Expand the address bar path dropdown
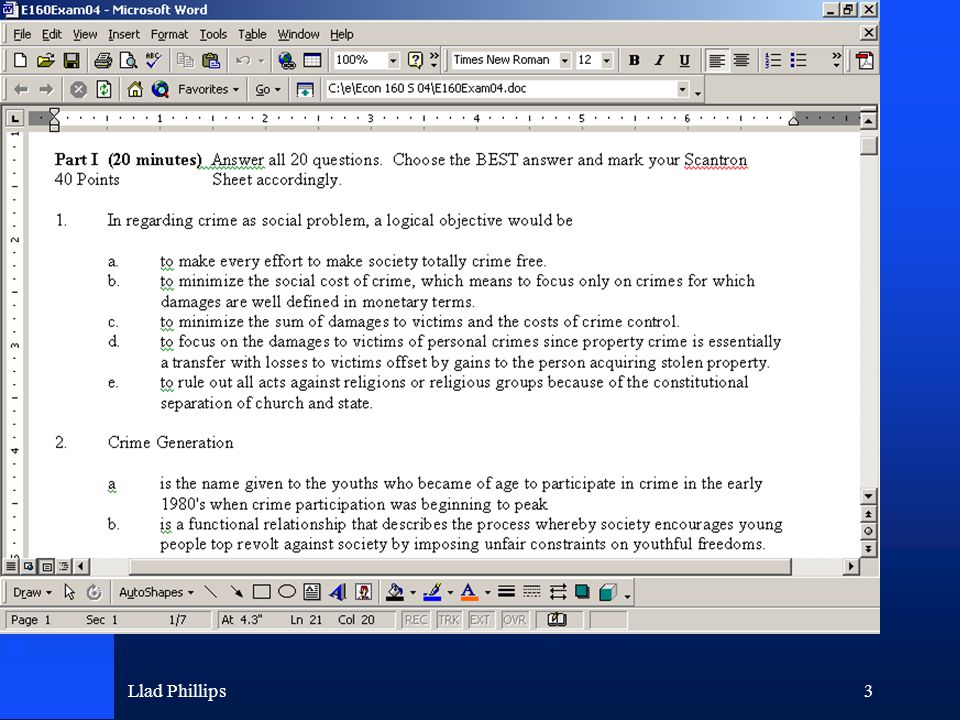The width and height of the screenshot is (960, 720). click(683, 89)
